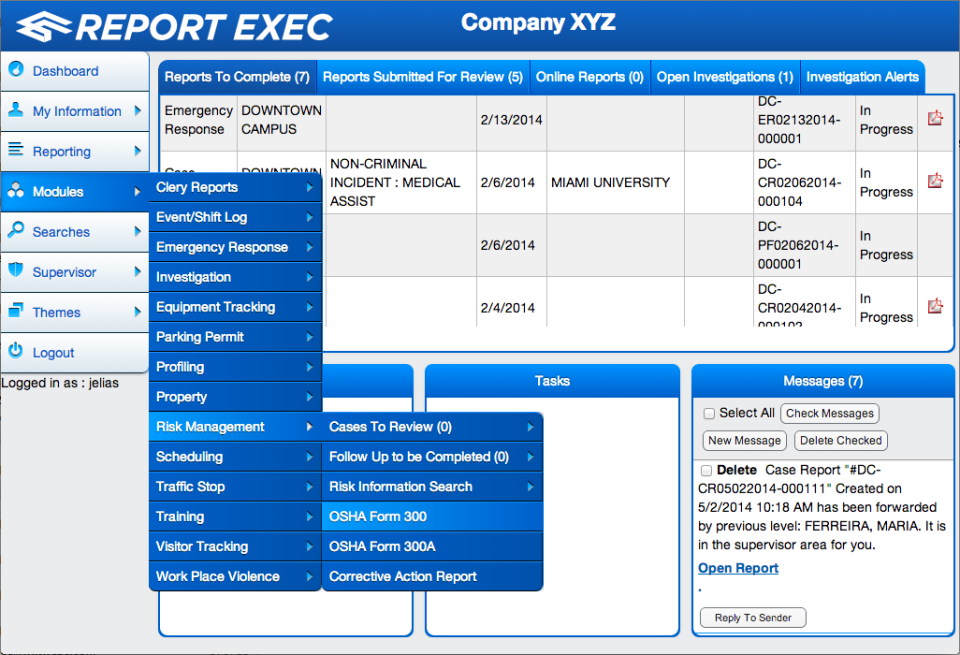Click the Check Messages button
The image size is (960, 655).
(x=830, y=414)
